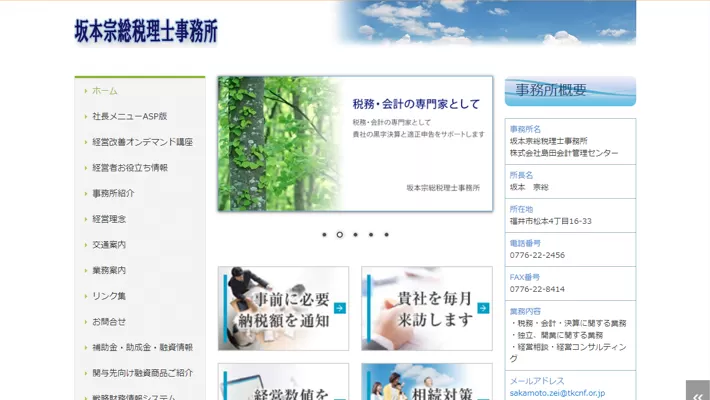Click the arrow icon on 事前に必要納税額を通知 banner
The image size is (710, 400).
[340, 308]
